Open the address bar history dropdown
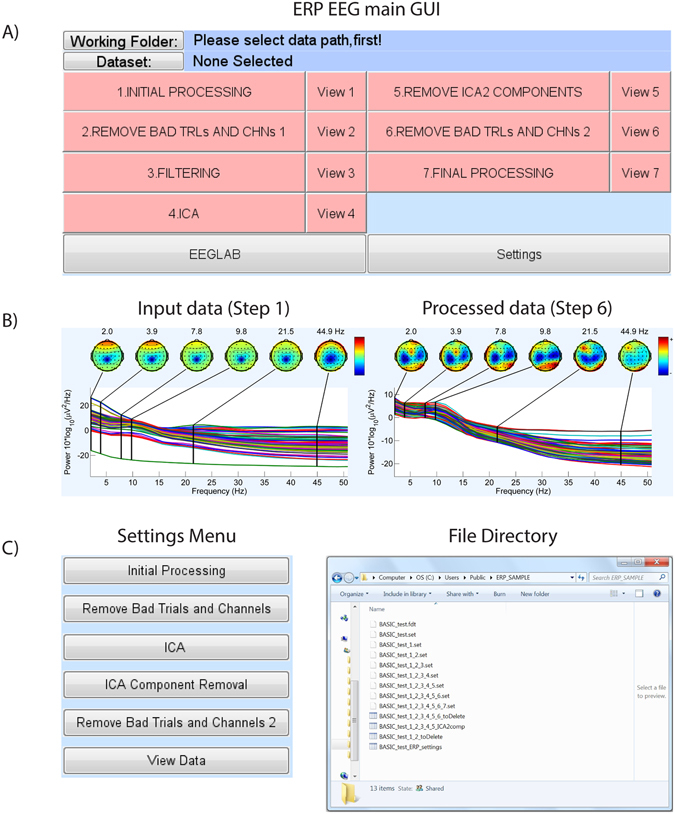 (x=572, y=577)
